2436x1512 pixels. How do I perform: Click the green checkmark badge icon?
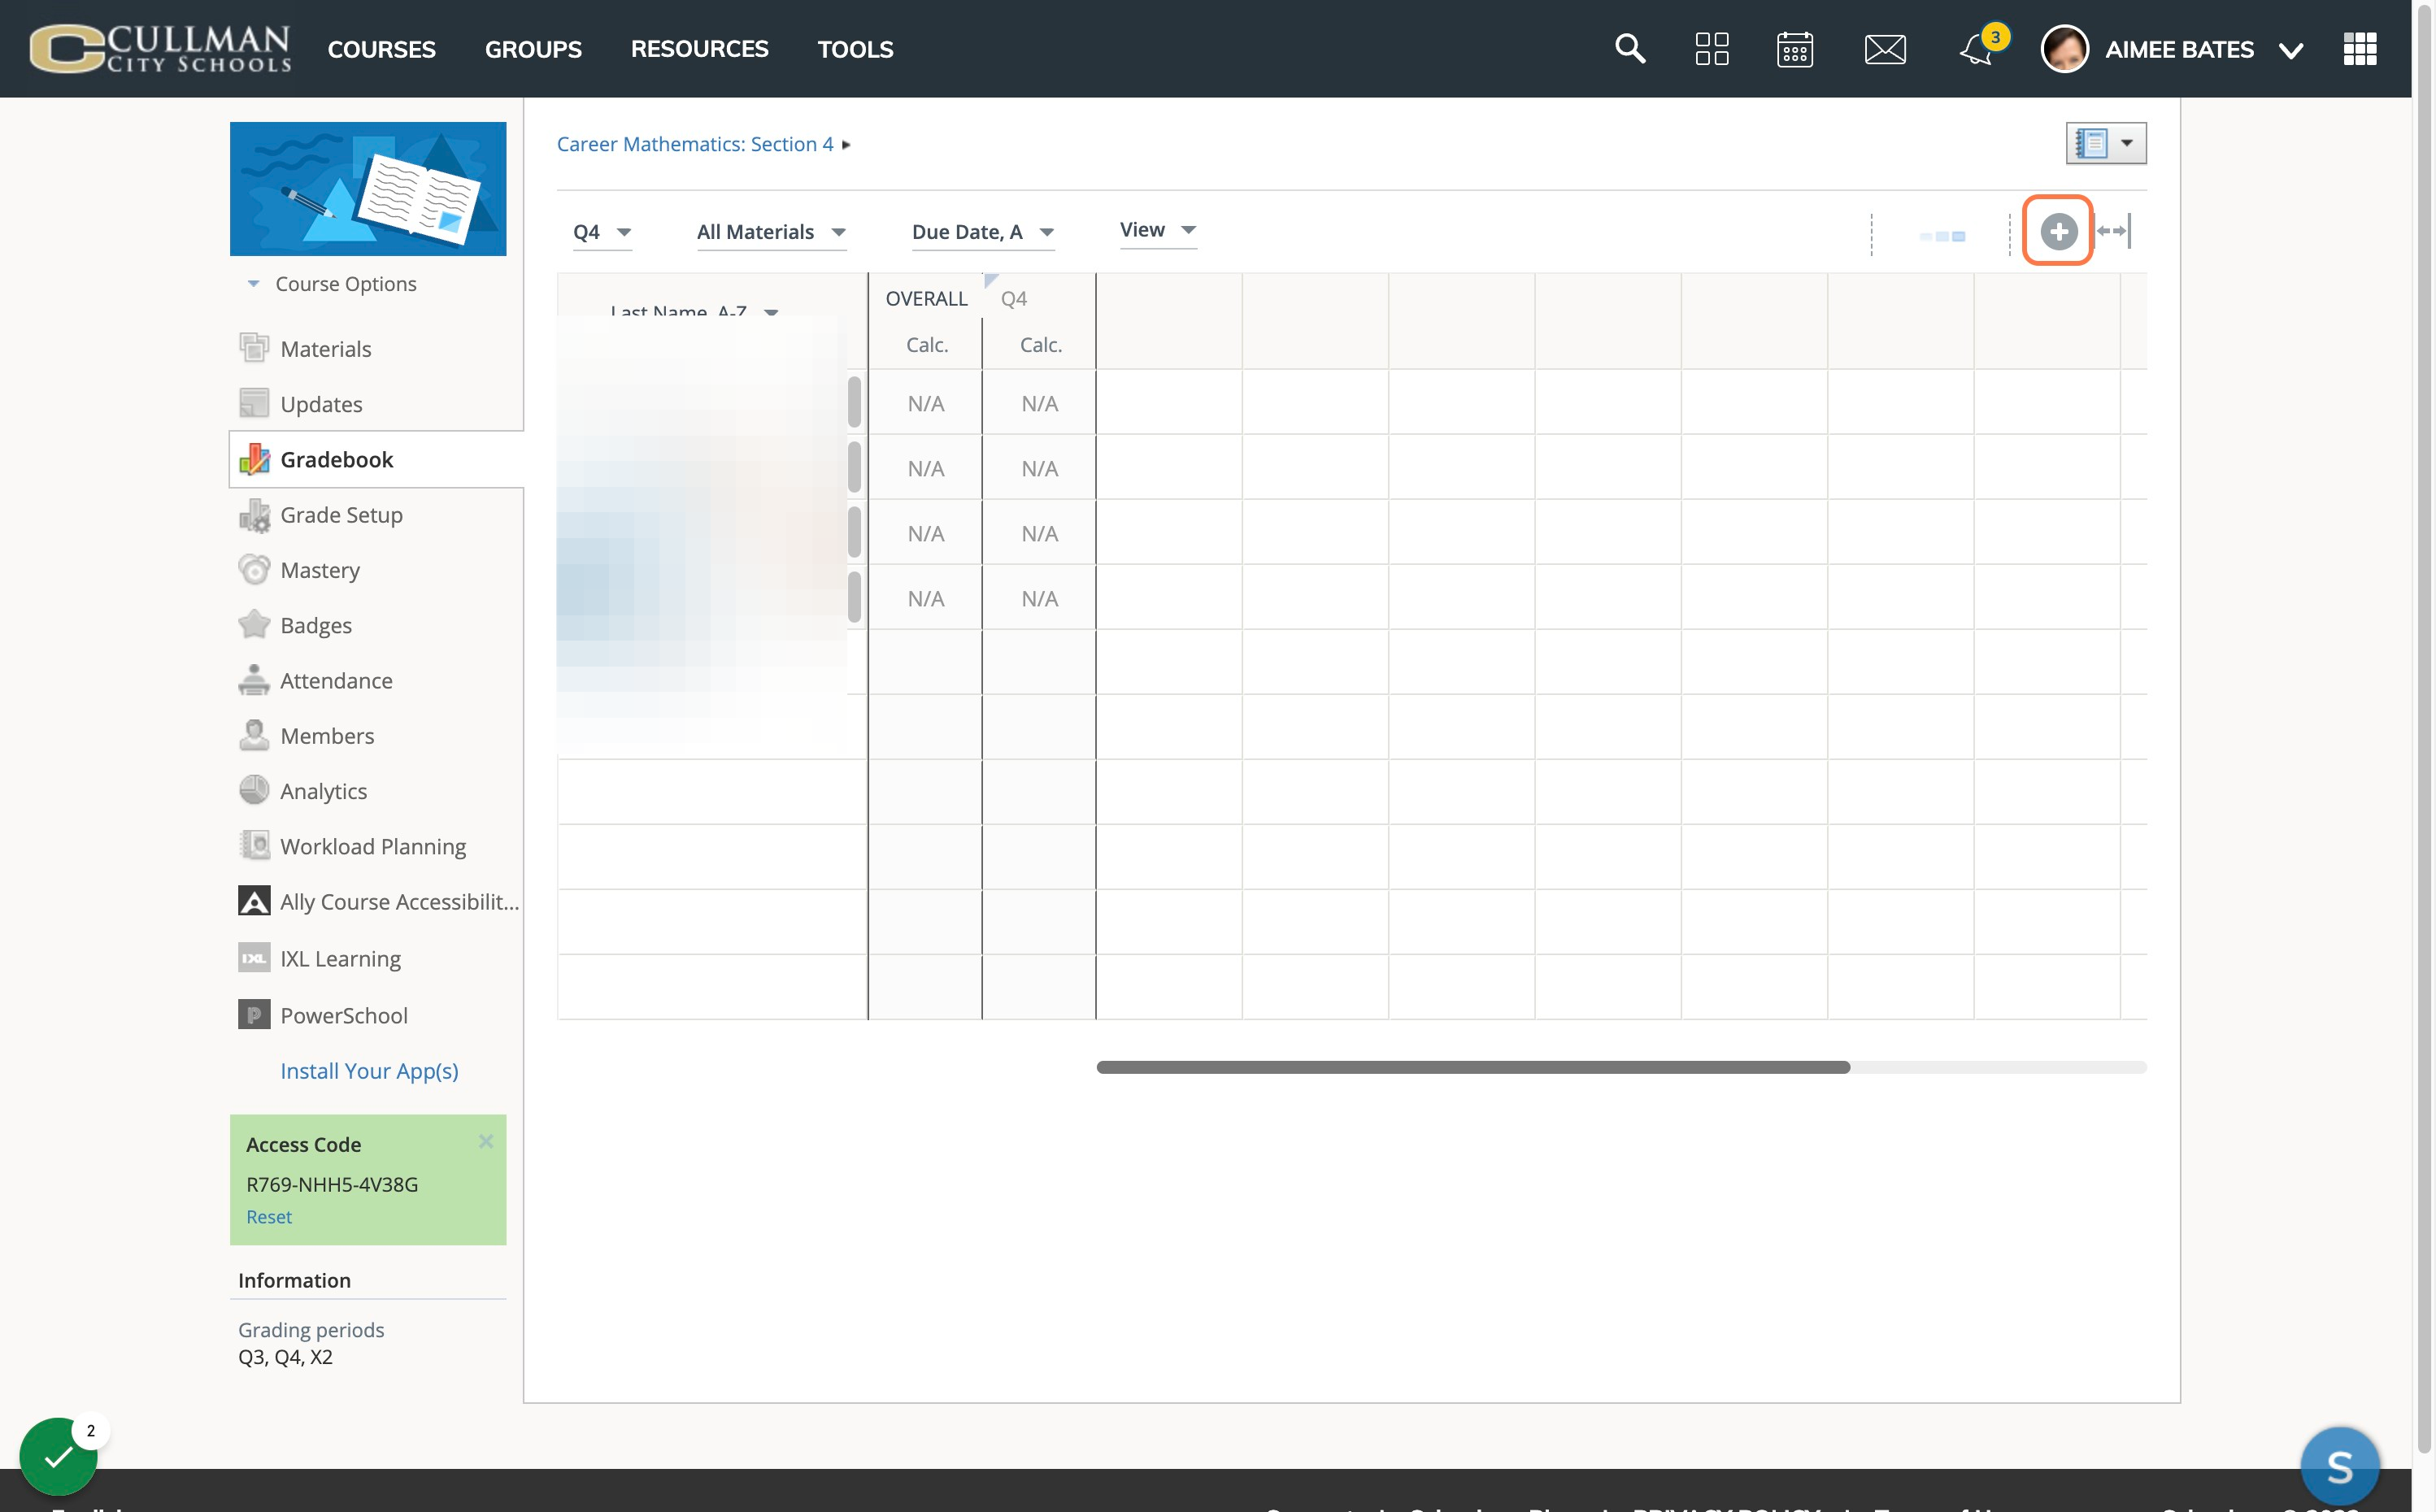58,1457
